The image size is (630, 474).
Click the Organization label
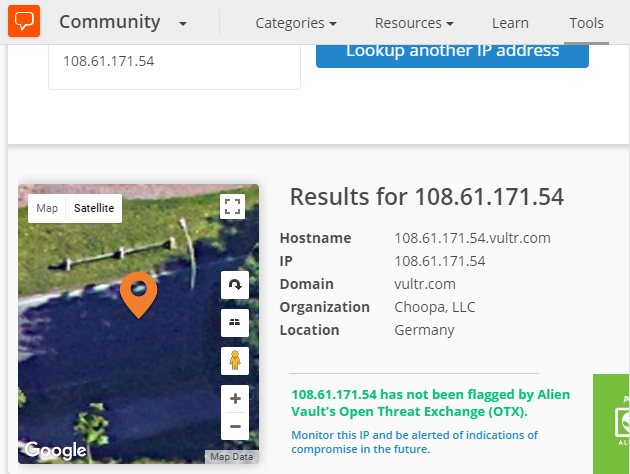(325, 307)
